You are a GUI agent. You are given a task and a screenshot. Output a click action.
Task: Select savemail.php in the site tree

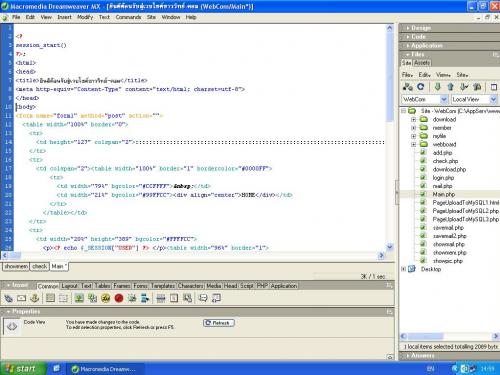tap(448, 228)
